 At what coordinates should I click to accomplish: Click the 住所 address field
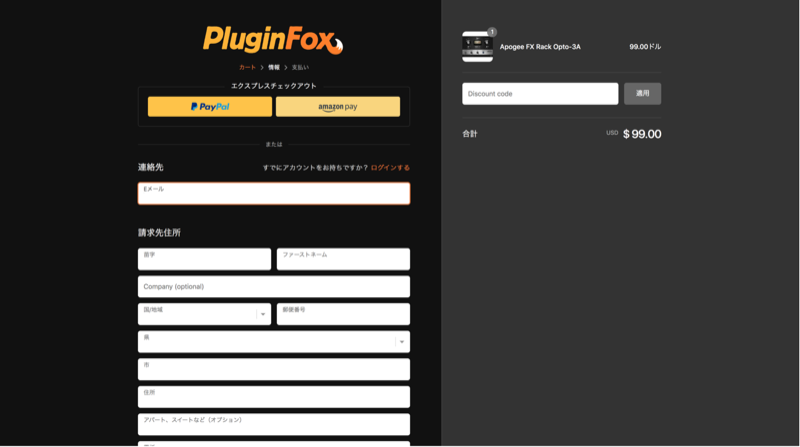tap(274, 397)
